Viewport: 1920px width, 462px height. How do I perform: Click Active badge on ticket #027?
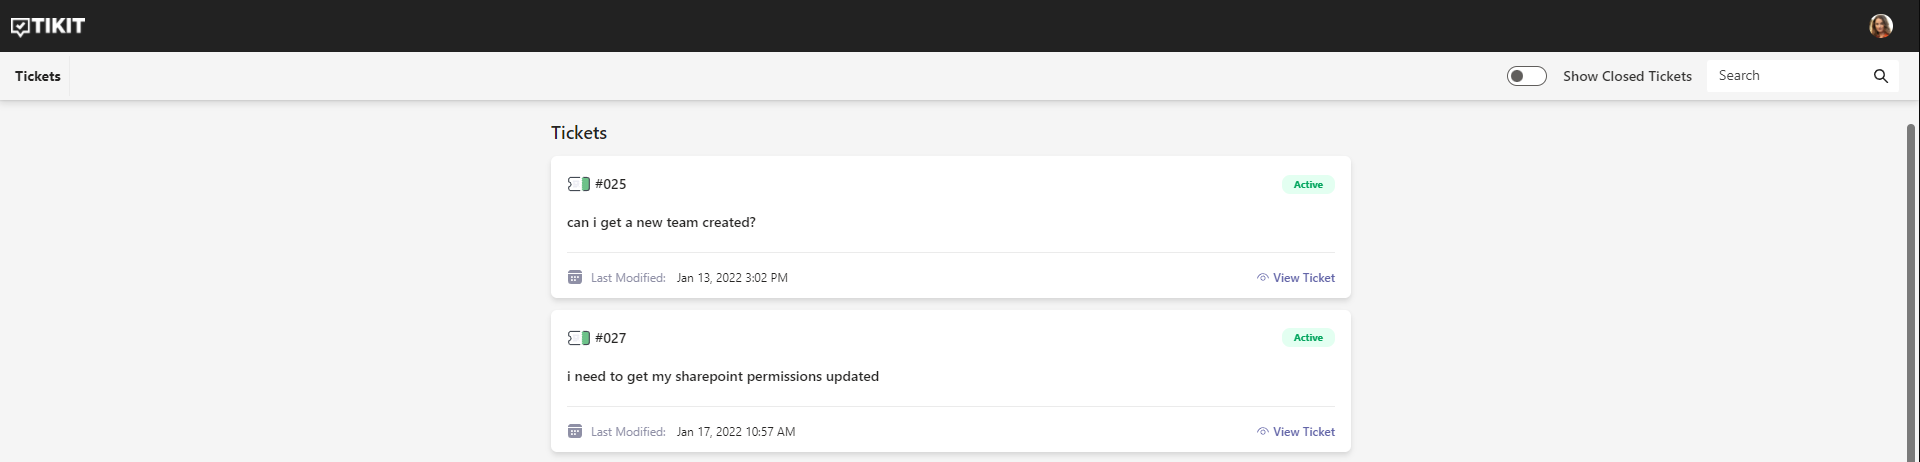coord(1308,338)
